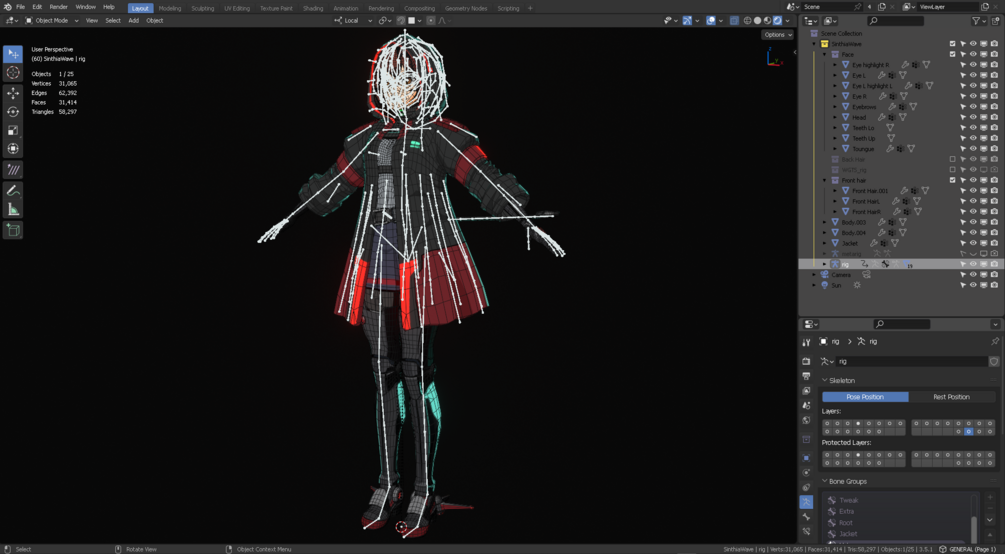Choose the Add Cube tool
Image resolution: width=1005 pixels, height=554 pixels.
(13, 230)
